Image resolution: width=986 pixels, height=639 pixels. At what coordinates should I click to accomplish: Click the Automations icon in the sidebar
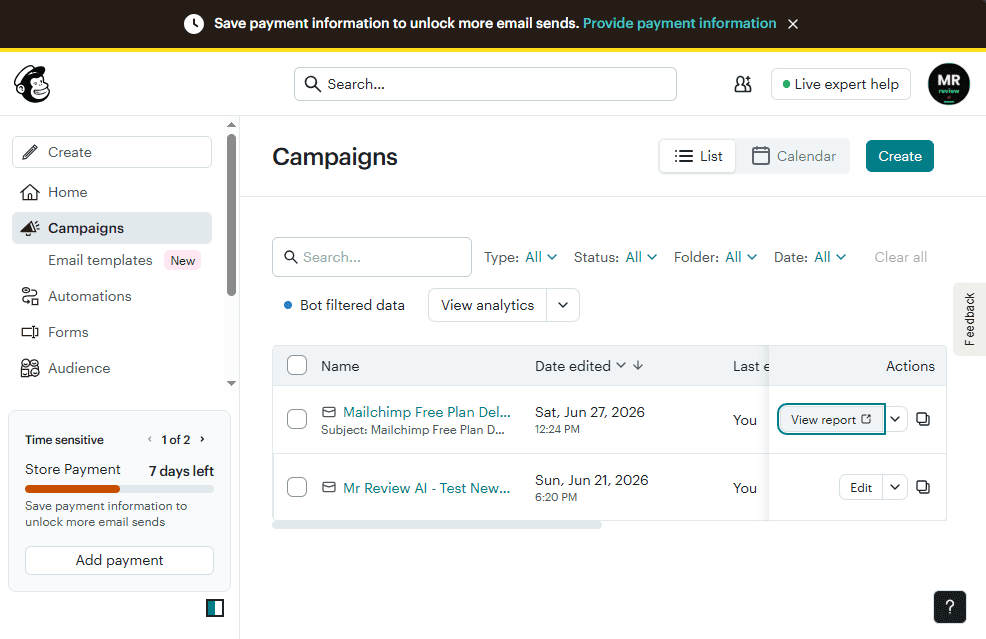pos(30,296)
